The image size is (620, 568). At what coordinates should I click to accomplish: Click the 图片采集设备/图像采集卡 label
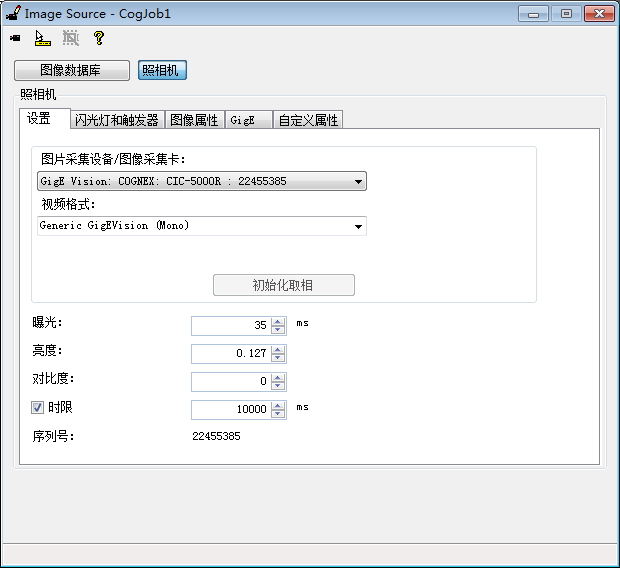pos(113,159)
